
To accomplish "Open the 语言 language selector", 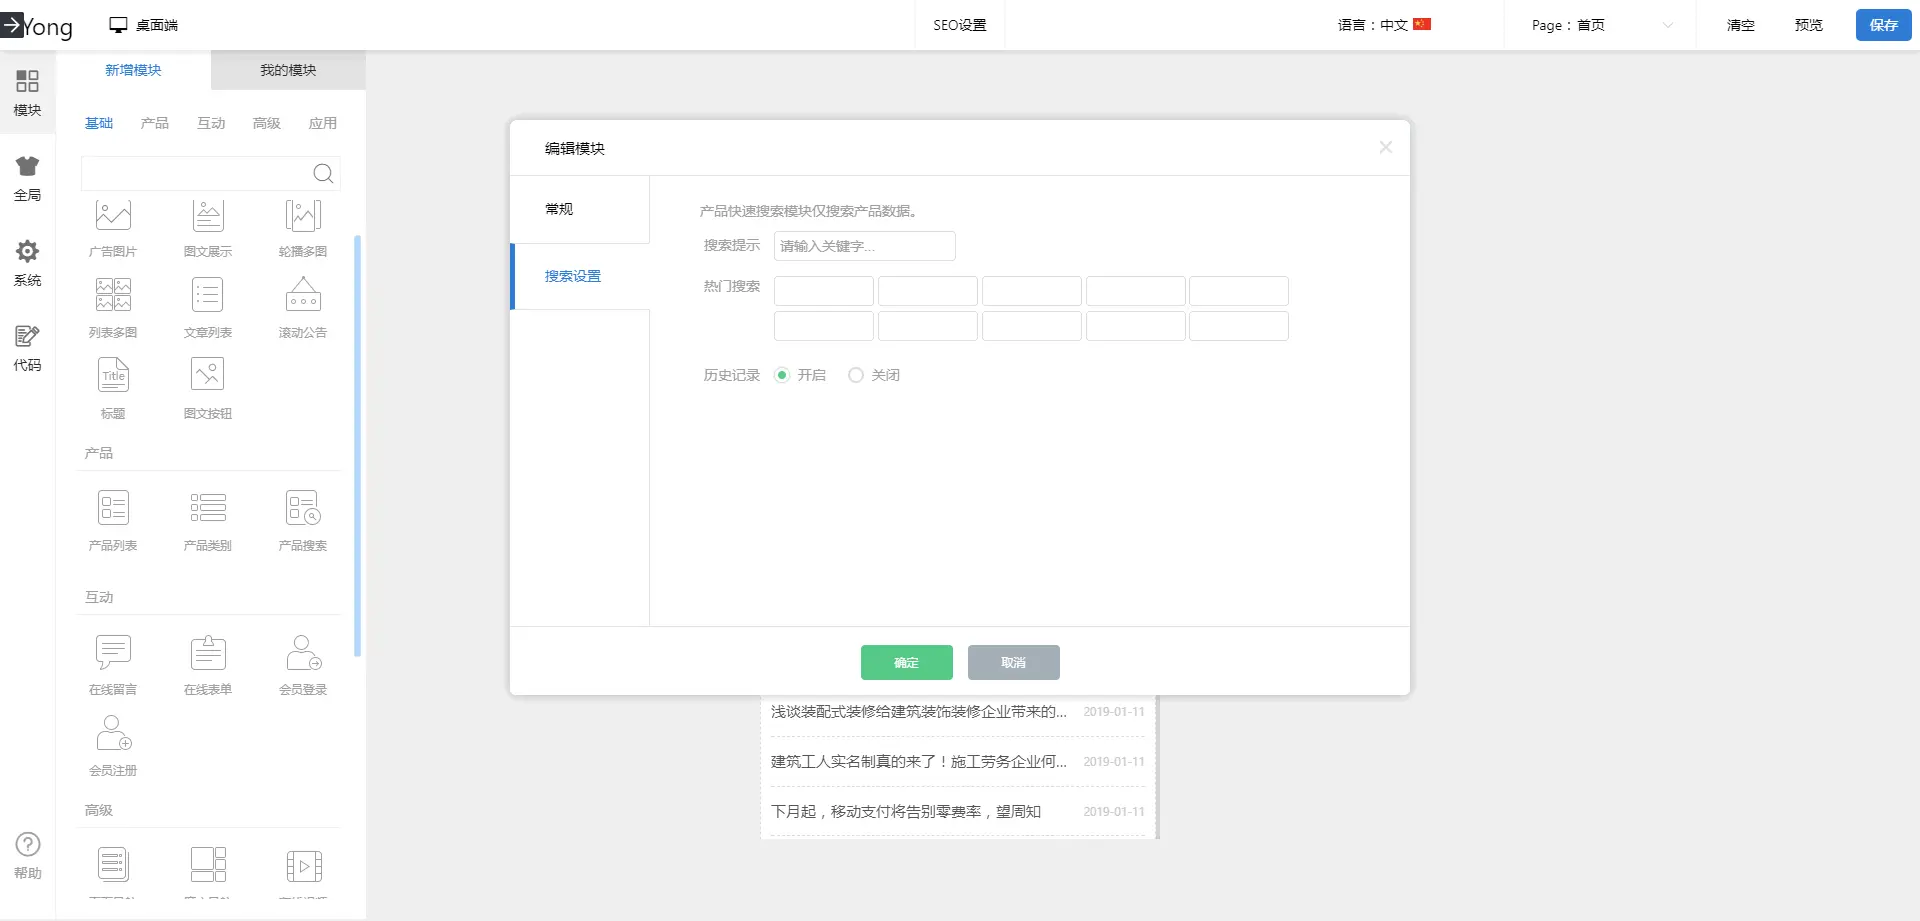I will (1384, 25).
